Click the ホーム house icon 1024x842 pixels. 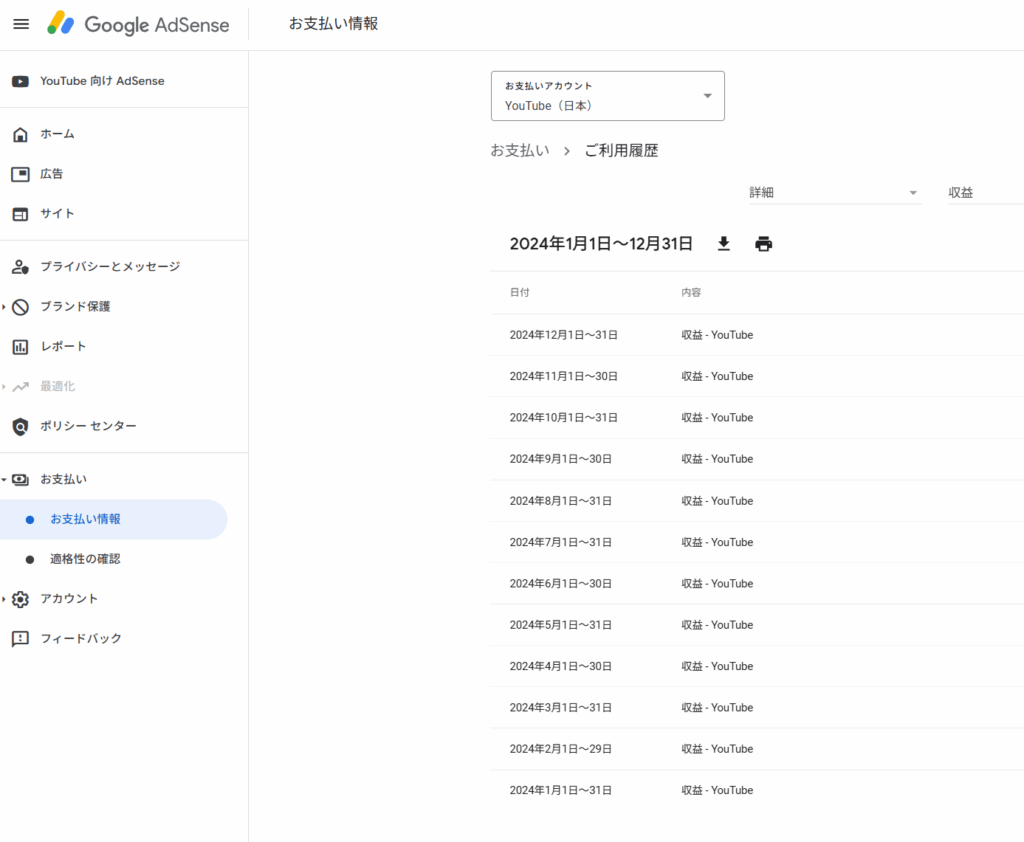tap(20, 135)
